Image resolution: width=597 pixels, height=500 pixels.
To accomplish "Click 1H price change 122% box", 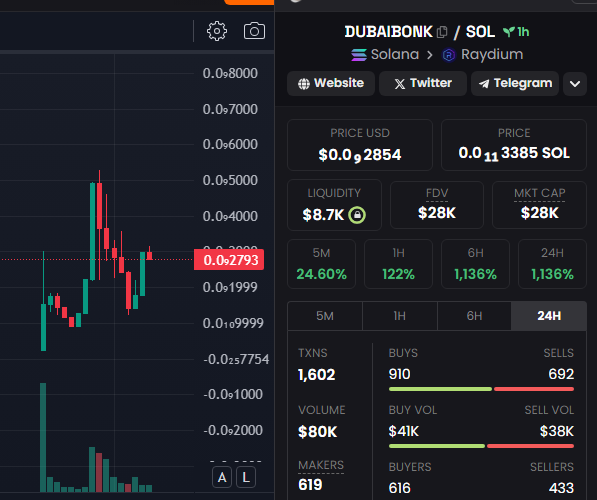I will 398,264.
